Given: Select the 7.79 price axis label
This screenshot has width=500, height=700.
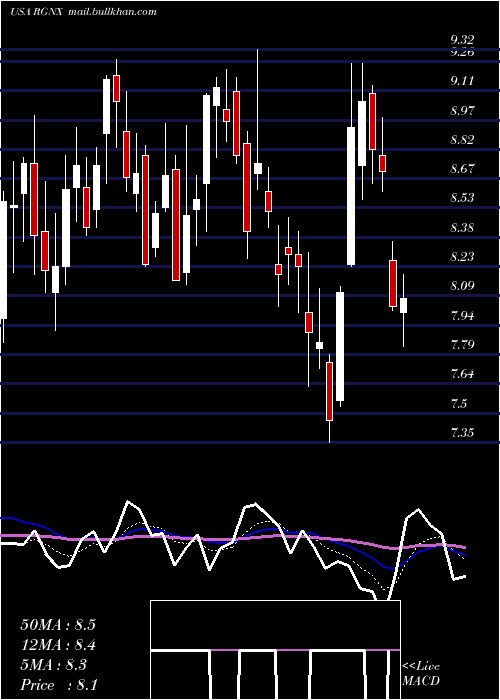Looking at the screenshot, I should pyautogui.click(x=462, y=345).
